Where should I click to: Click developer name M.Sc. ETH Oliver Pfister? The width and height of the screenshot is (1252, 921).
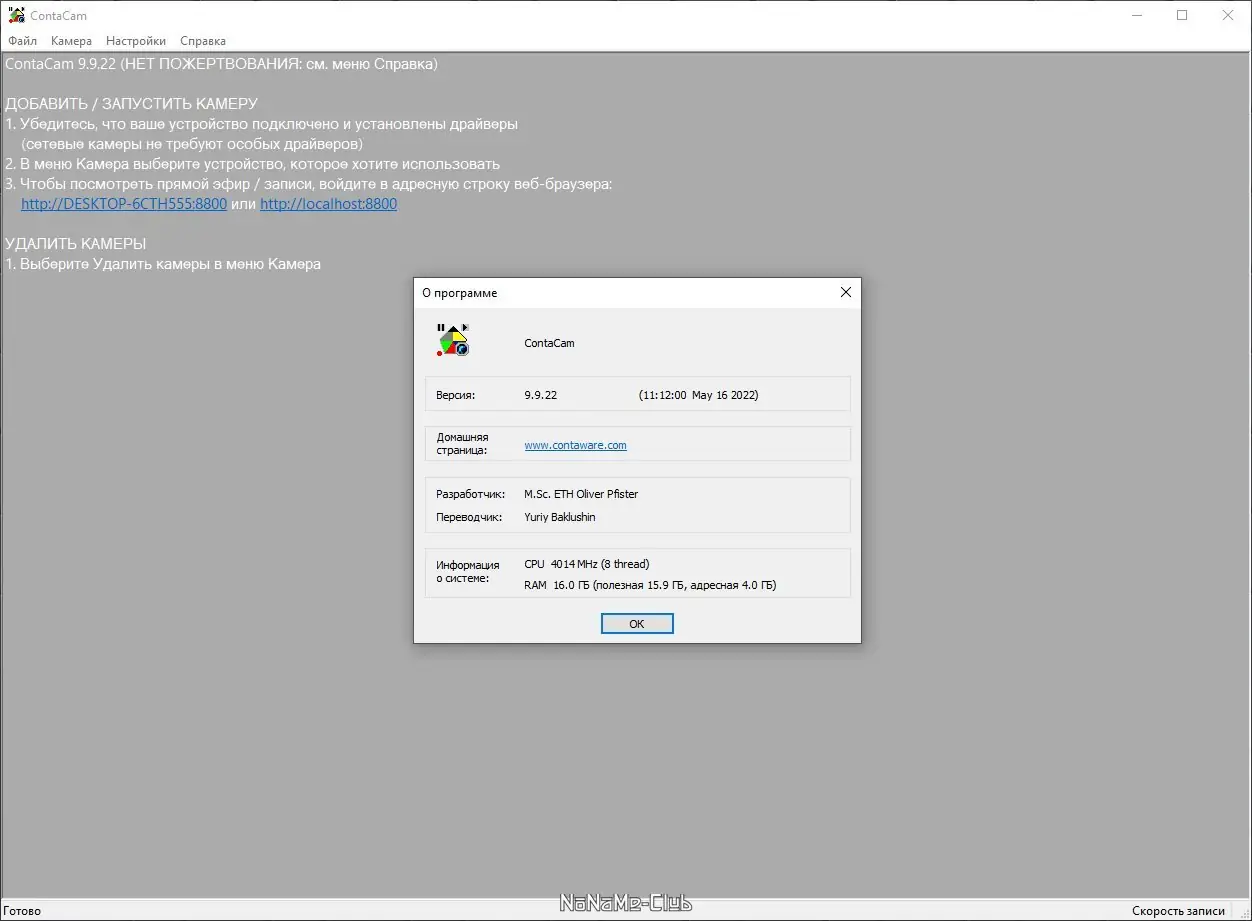pos(581,494)
